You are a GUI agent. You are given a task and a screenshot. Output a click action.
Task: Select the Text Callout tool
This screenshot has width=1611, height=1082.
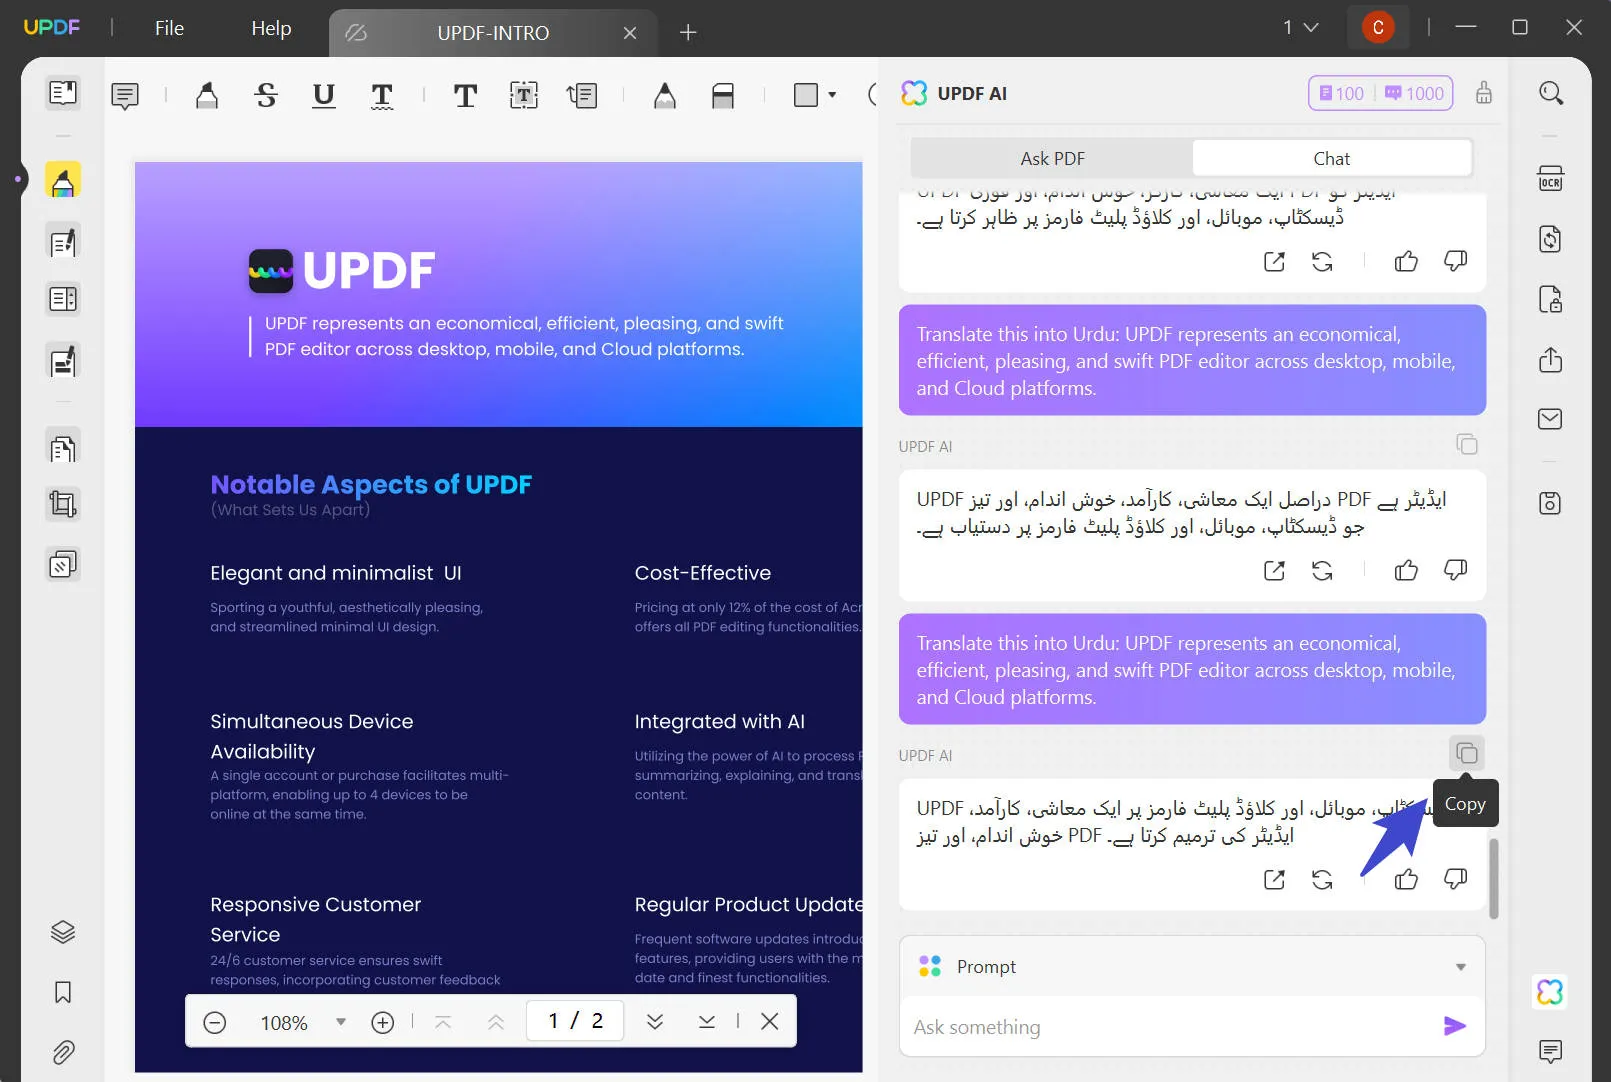coord(582,96)
